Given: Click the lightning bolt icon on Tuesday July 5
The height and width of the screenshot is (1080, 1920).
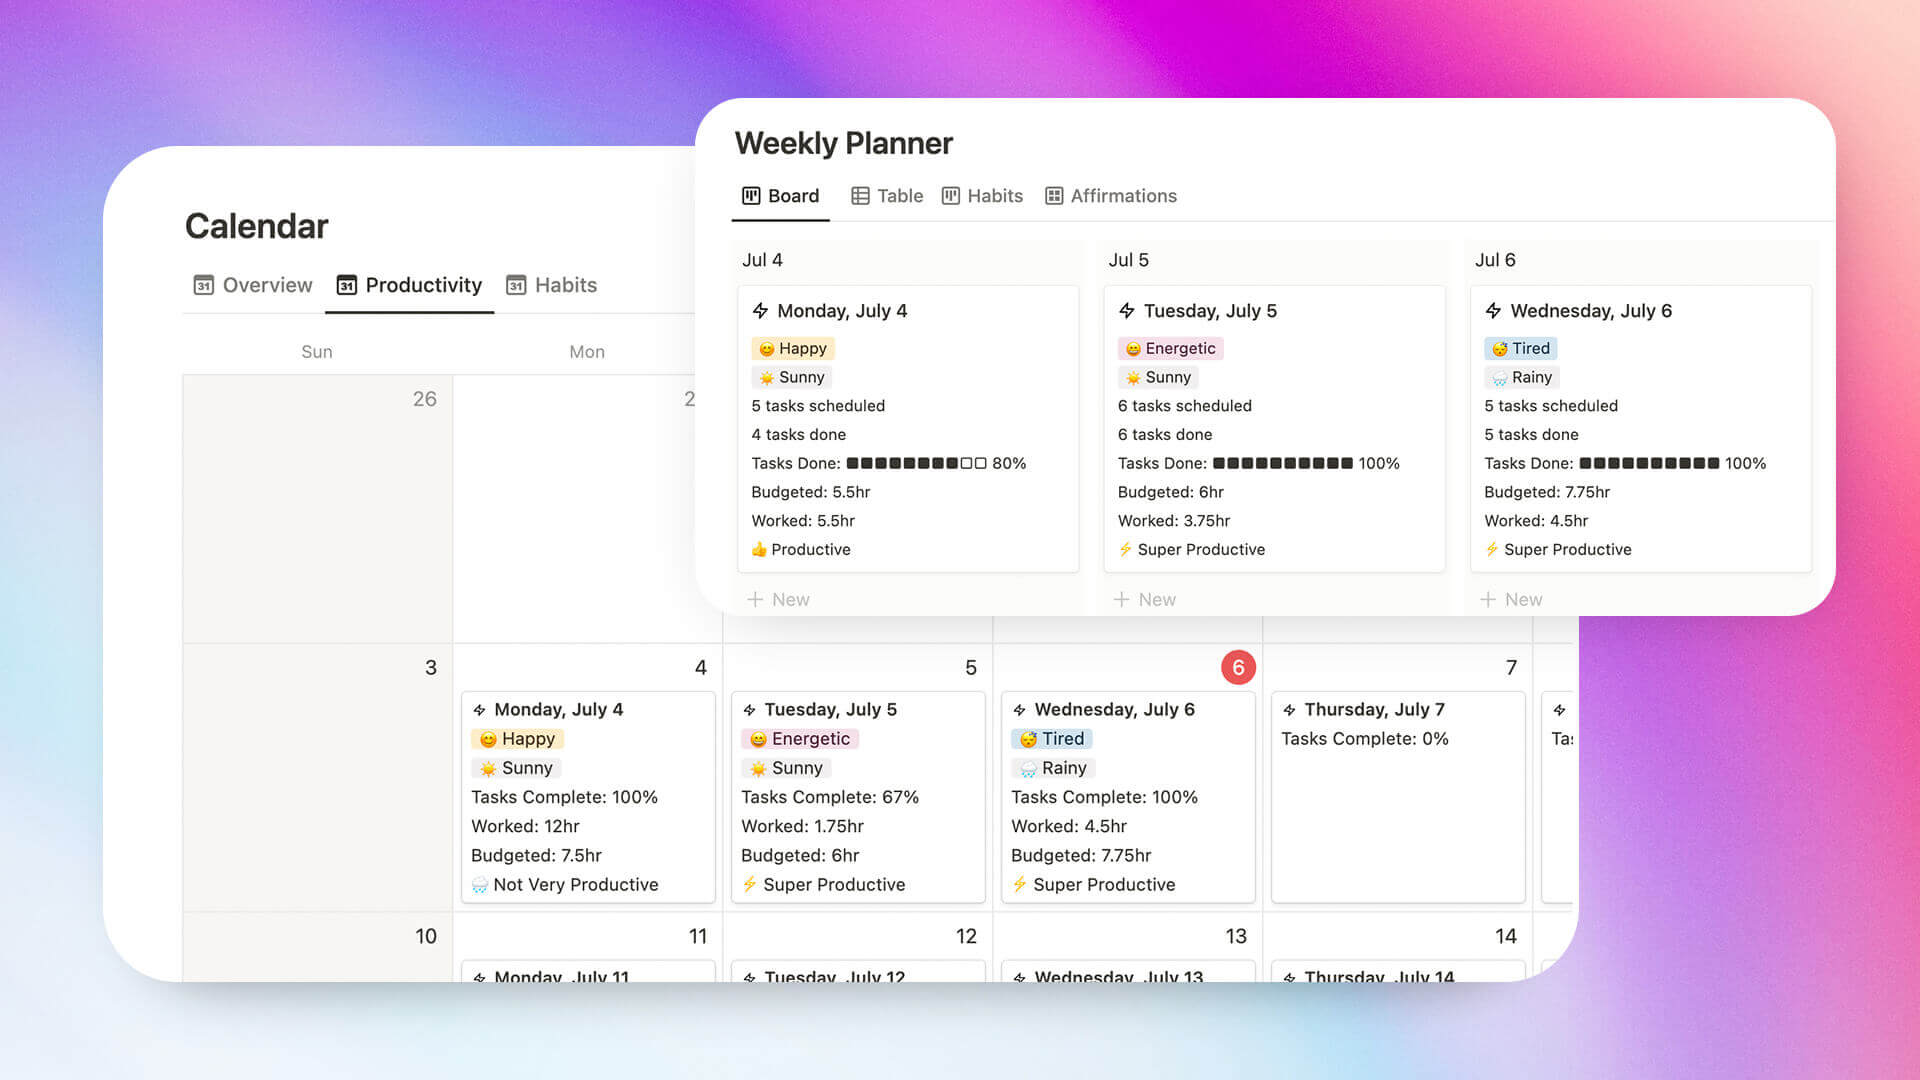Looking at the screenshot, I should (x=1126, y=310).
